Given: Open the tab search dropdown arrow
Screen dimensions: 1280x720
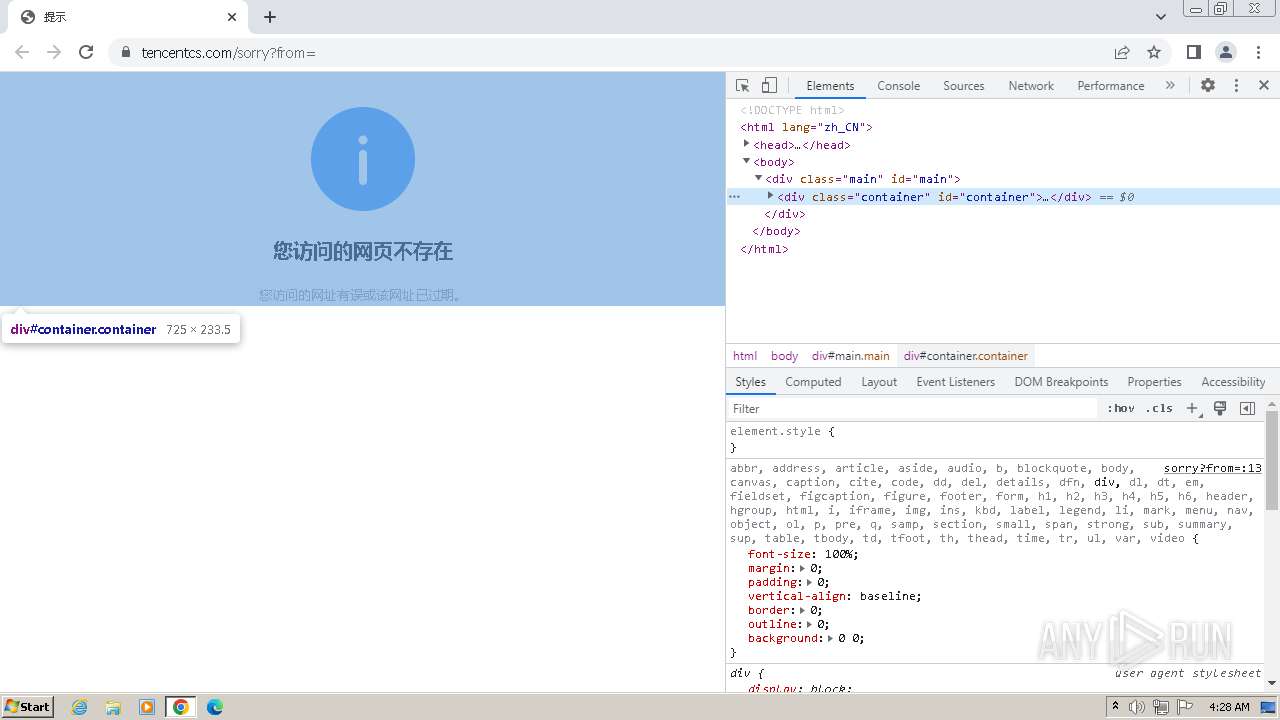Looking at the screenshot, I should click(1161, 17).
